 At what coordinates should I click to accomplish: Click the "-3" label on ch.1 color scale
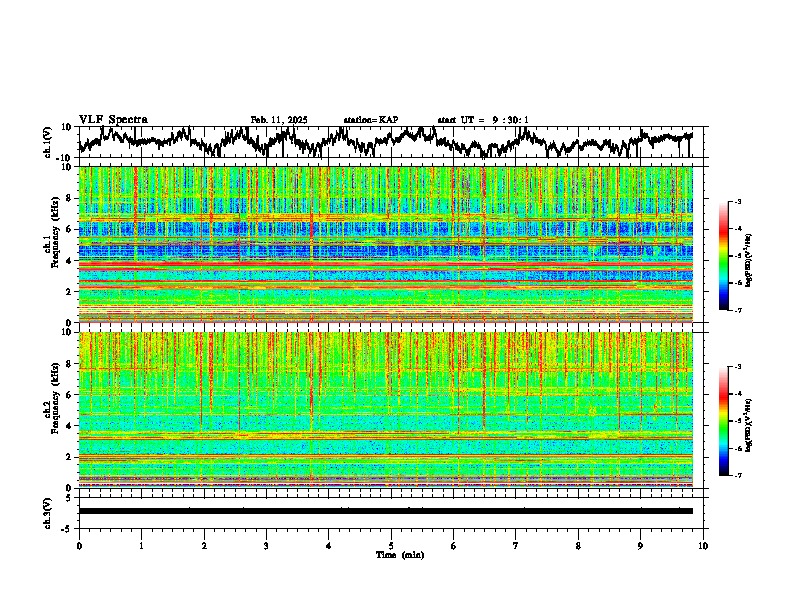point(738,201)
